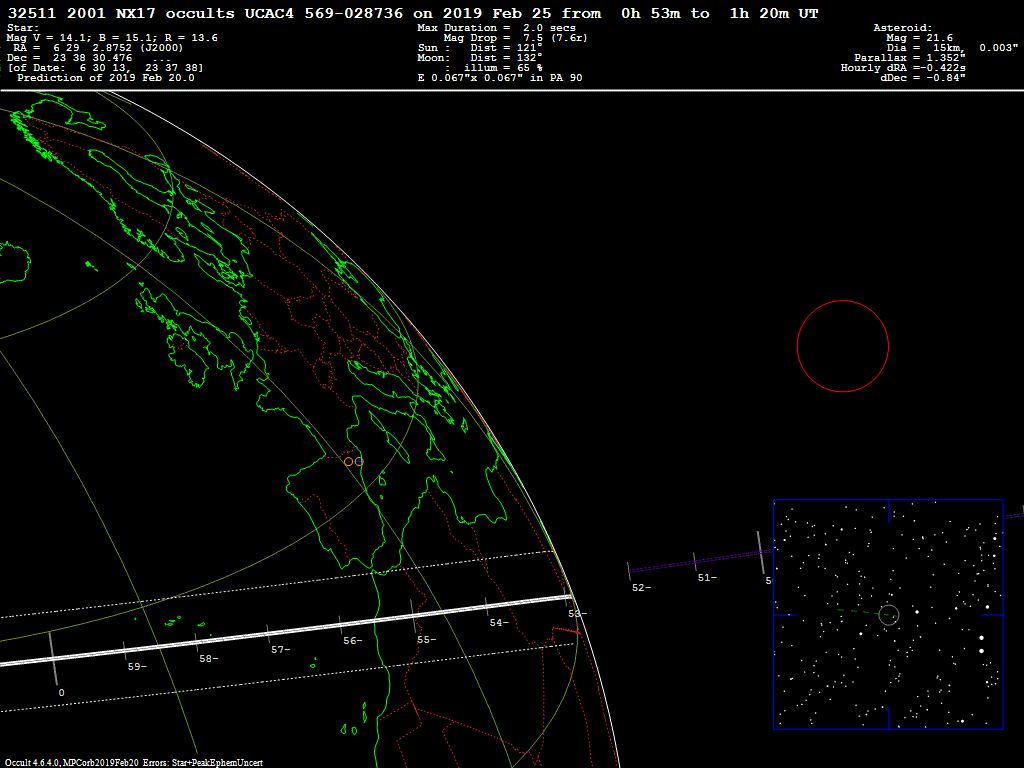This screenshot has width=1024, height=768.
Task: Click the Prediction of 2019 Feb 20.0 text
Action: coord(105,78)
